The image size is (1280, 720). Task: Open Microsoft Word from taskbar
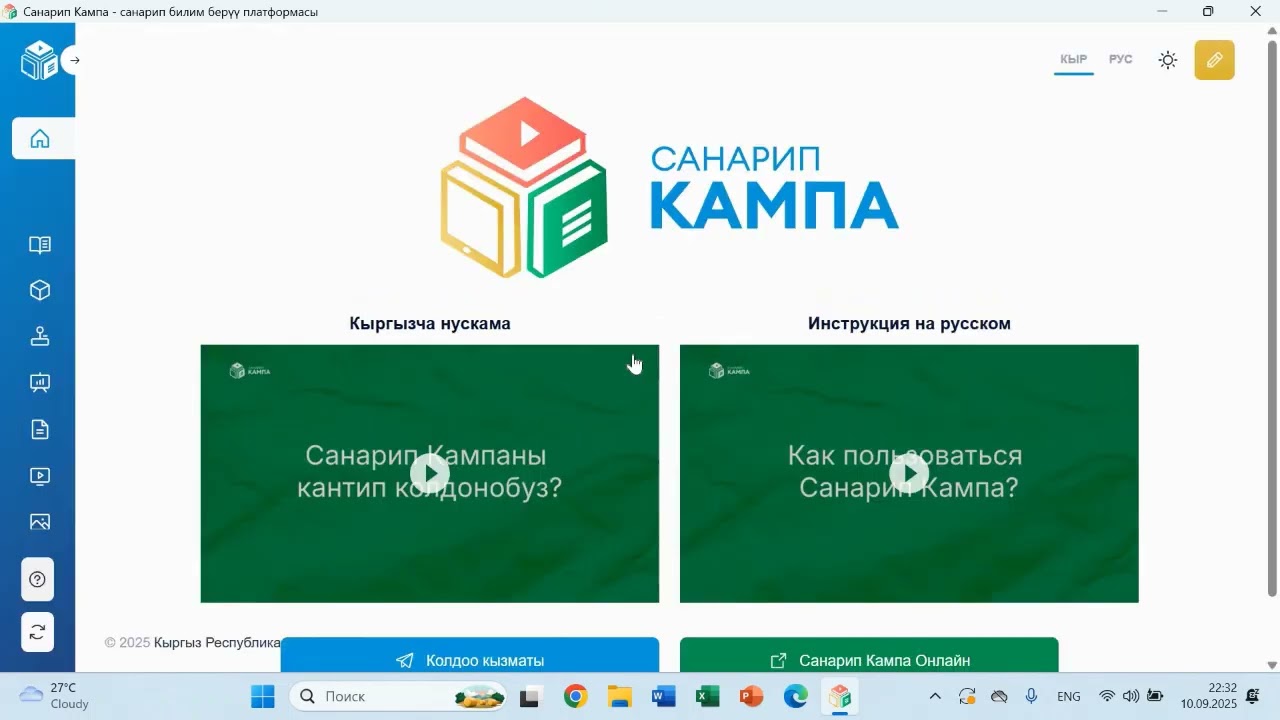click(663, 696)
